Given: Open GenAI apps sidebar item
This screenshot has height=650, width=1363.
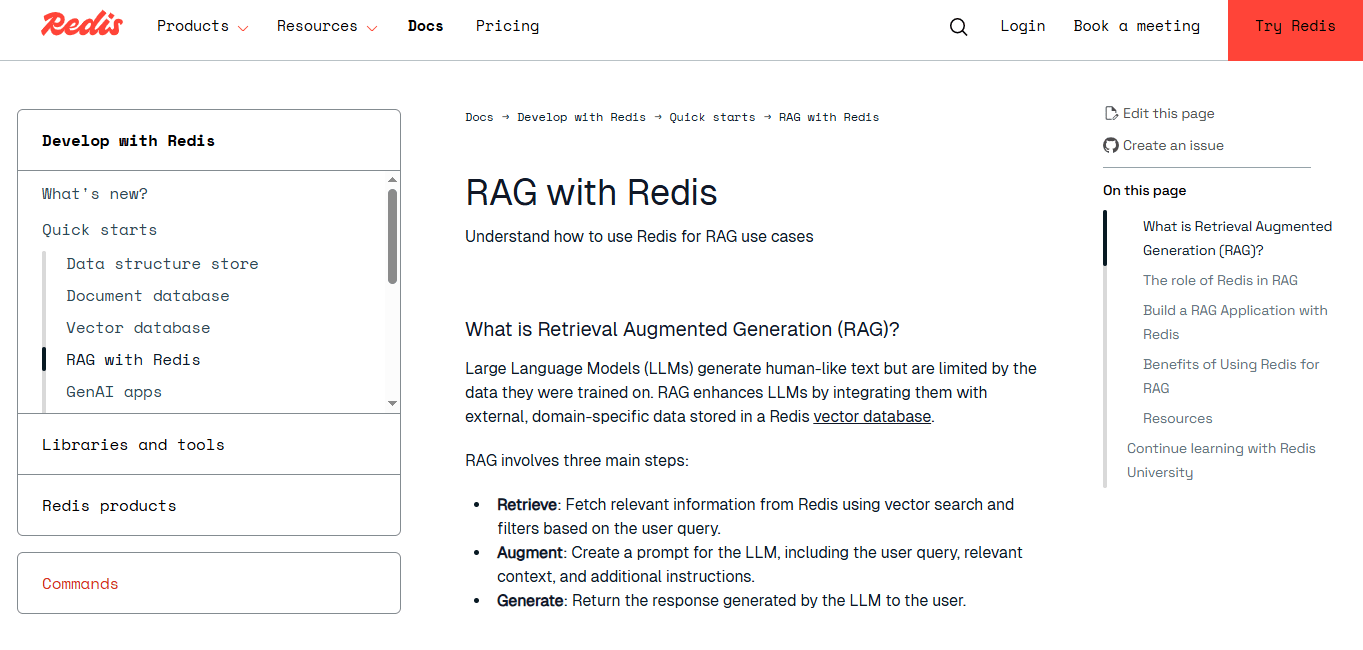Looking at the screenshot, I should click(114, 392).
